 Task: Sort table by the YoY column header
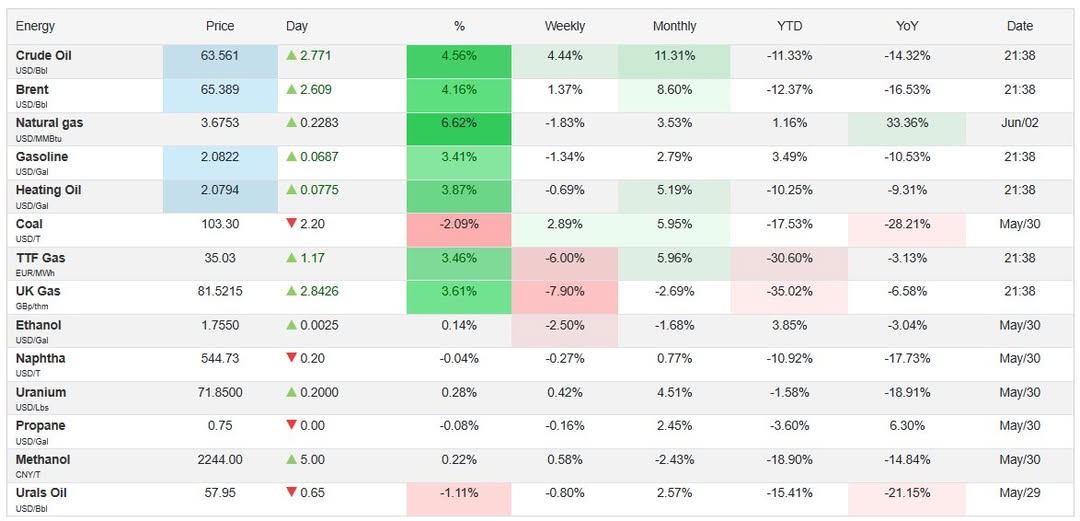pos(908,26)
